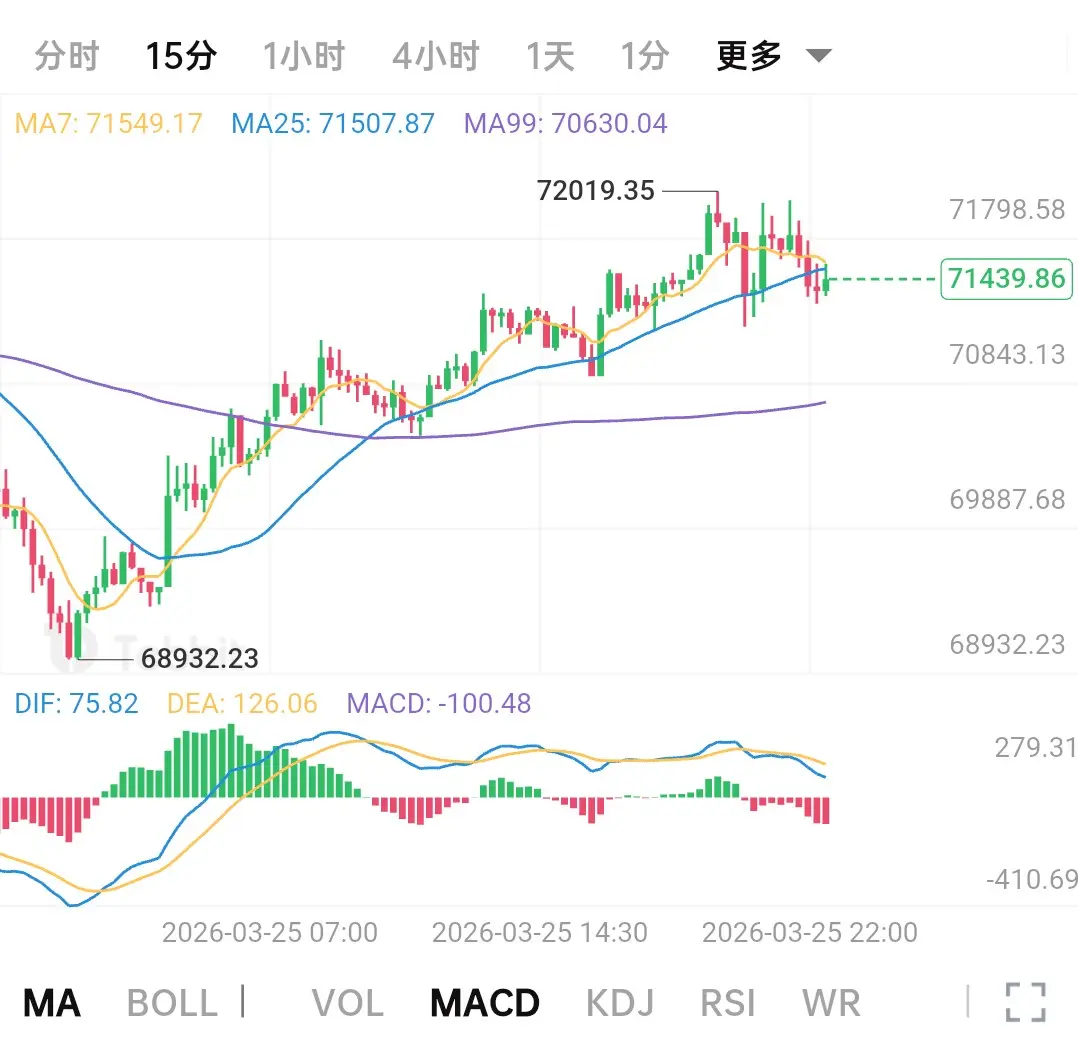
Task: Click the -410.69 MACD axis label
Action: (1032, 879)
